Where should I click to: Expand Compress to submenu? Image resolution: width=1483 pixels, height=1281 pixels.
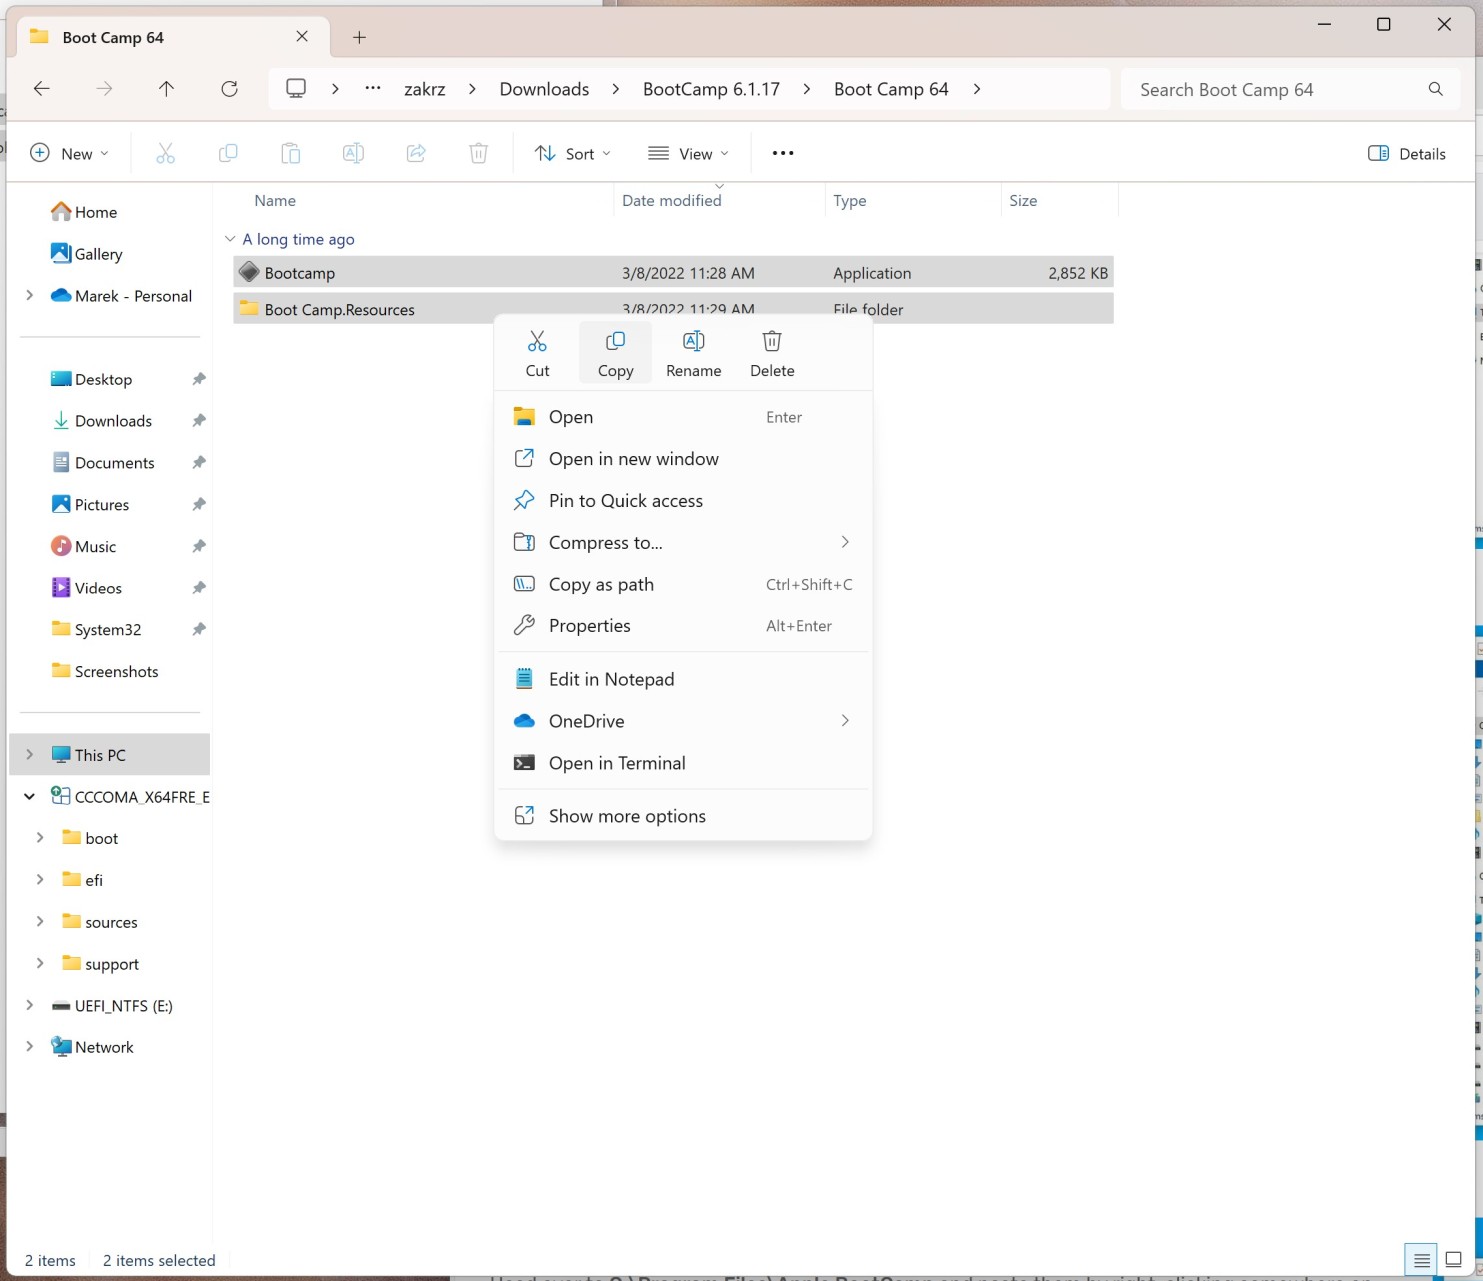click(845, 542)
